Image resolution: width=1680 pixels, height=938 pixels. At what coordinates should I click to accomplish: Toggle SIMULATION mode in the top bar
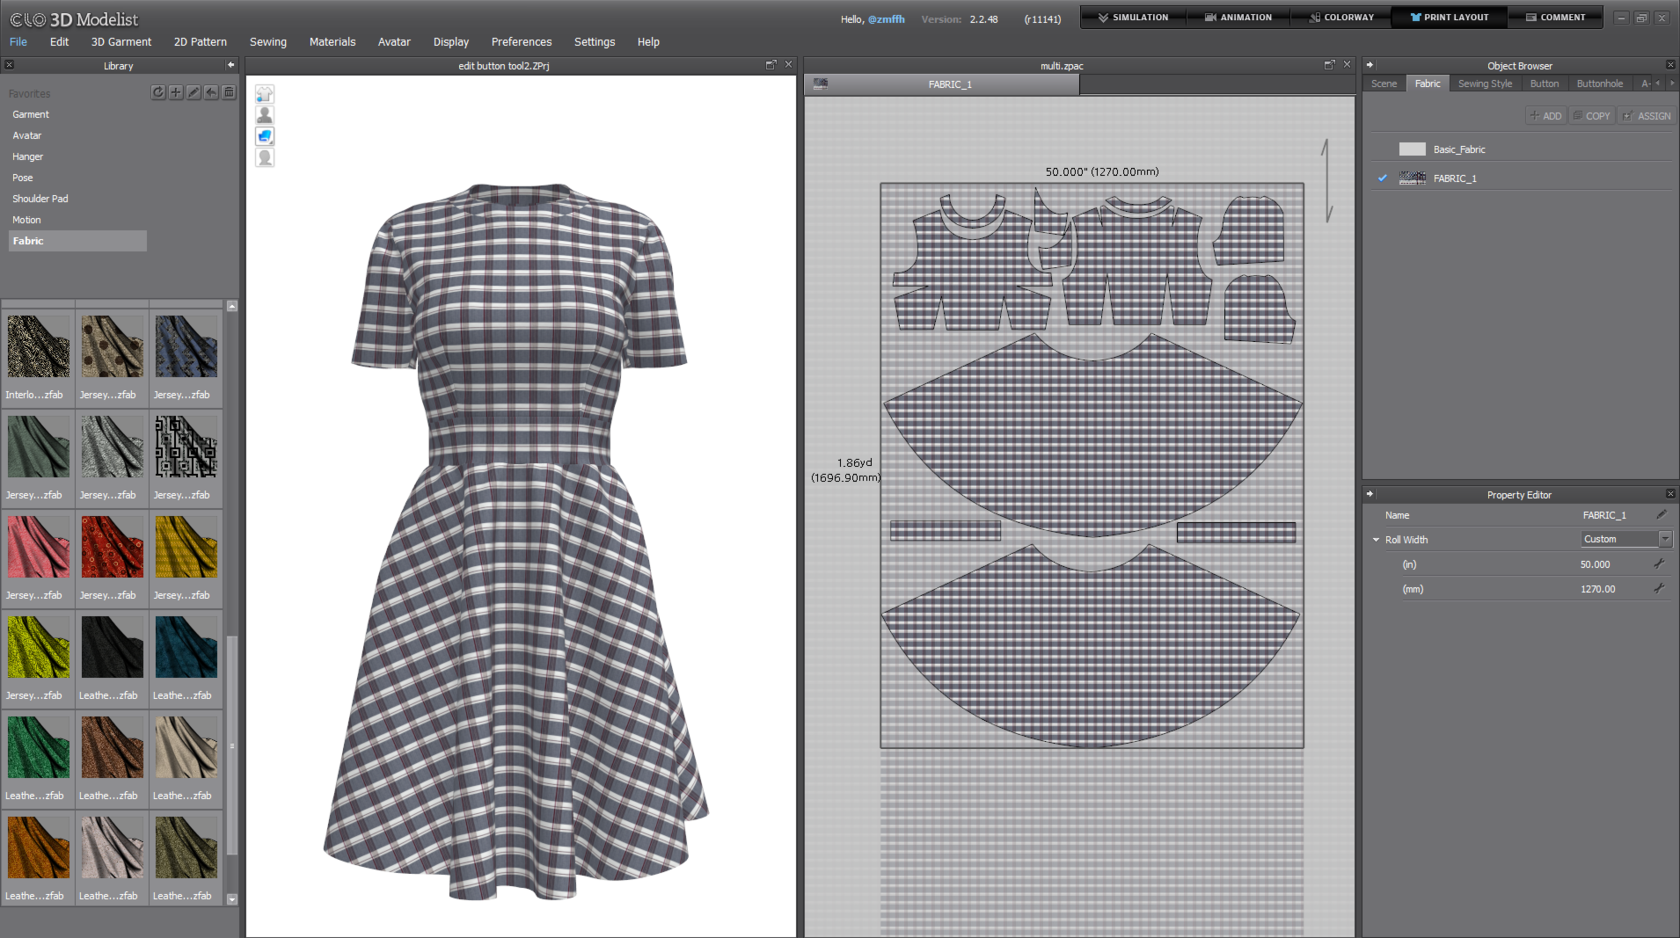click(x=1133, y=17)
